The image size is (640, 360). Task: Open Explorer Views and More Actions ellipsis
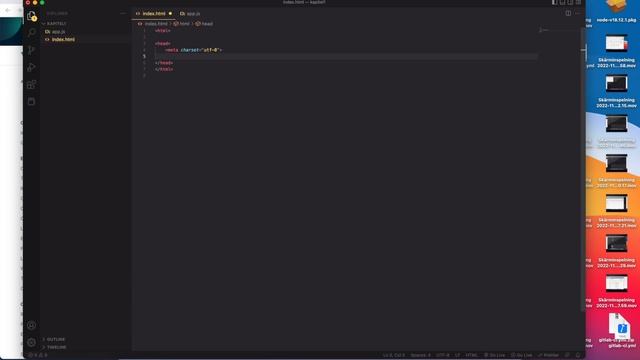coord(123,13)
